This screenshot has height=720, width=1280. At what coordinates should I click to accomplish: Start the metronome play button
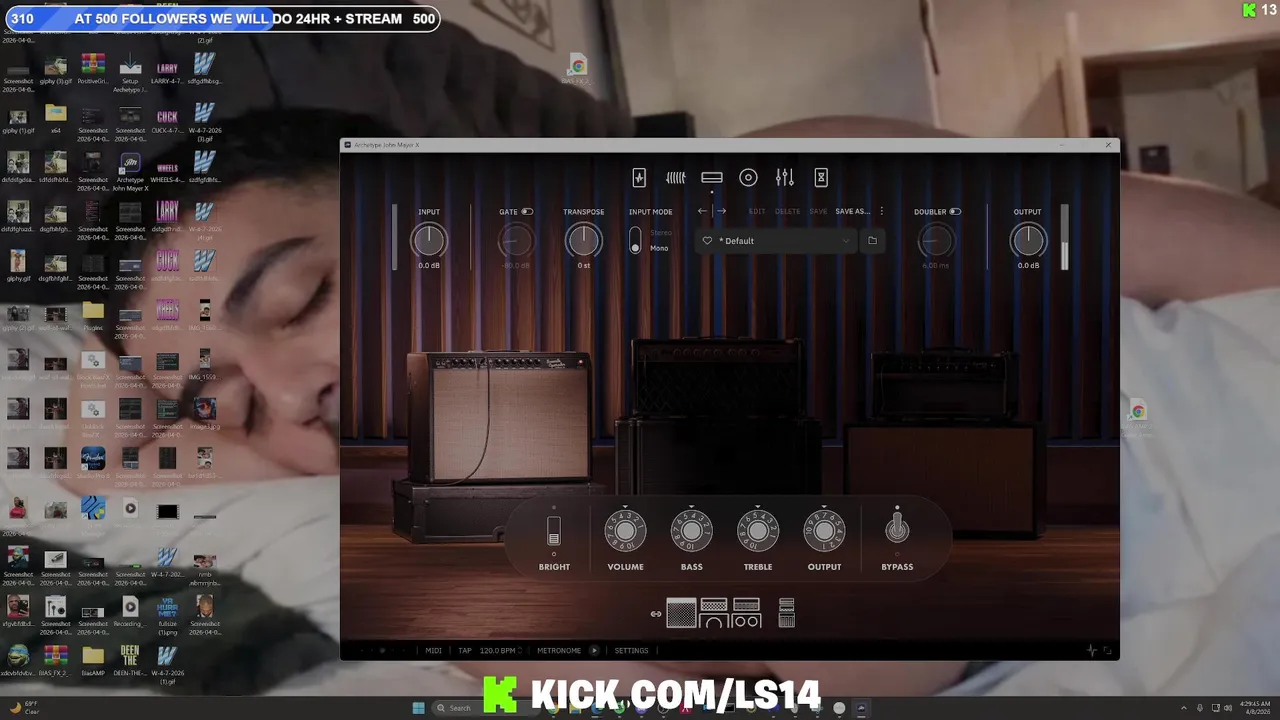(x=594, y=650)
